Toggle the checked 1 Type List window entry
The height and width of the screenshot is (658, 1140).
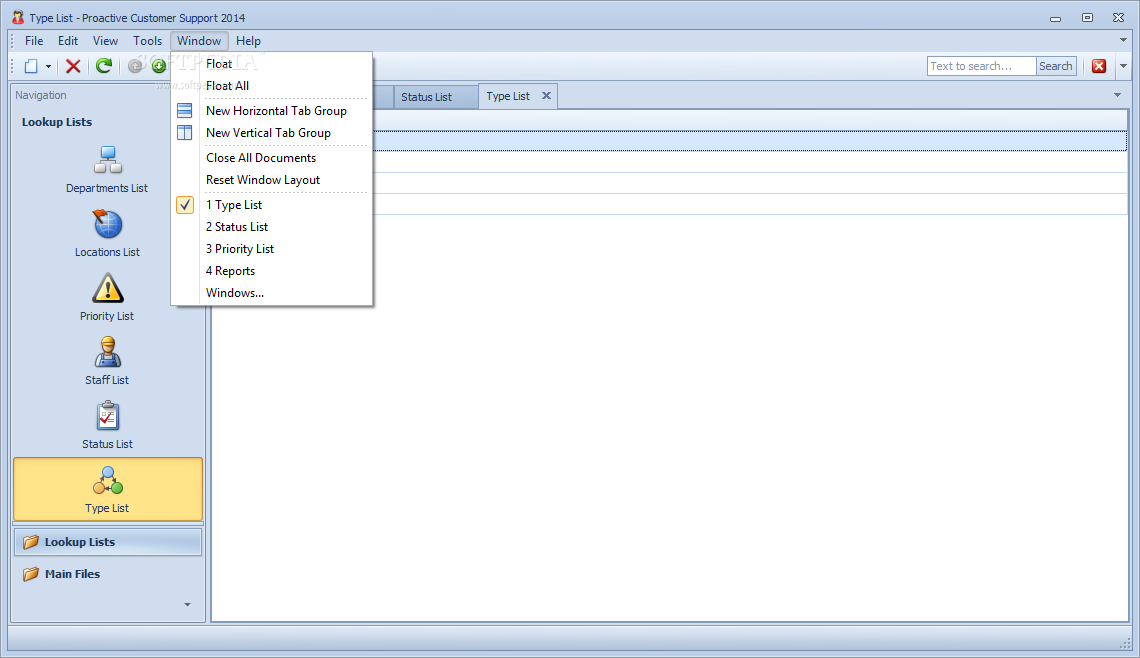point(272,205)
